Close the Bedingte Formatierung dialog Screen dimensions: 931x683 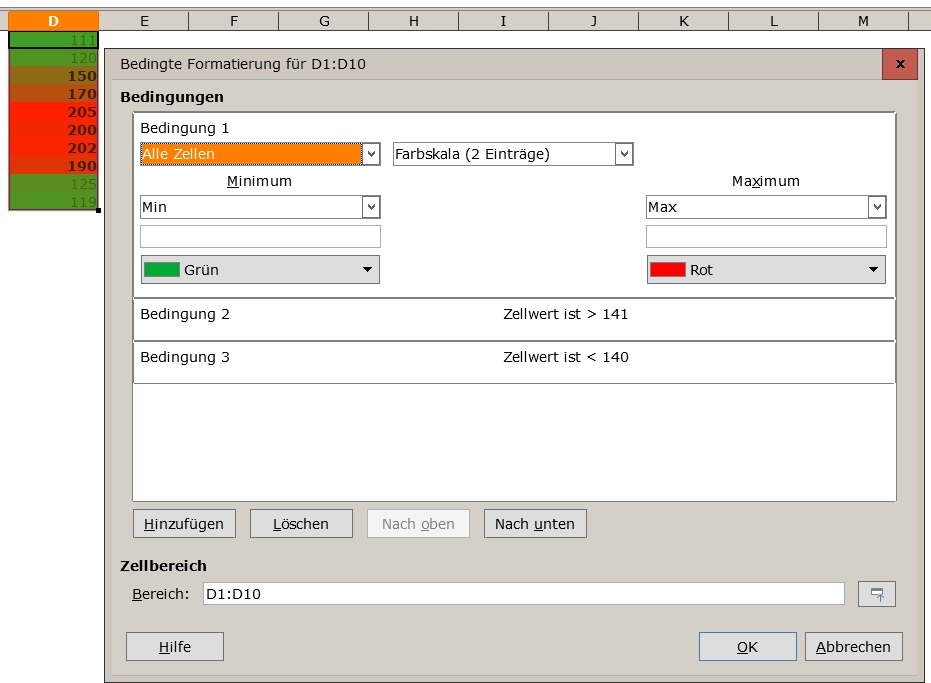899,64
